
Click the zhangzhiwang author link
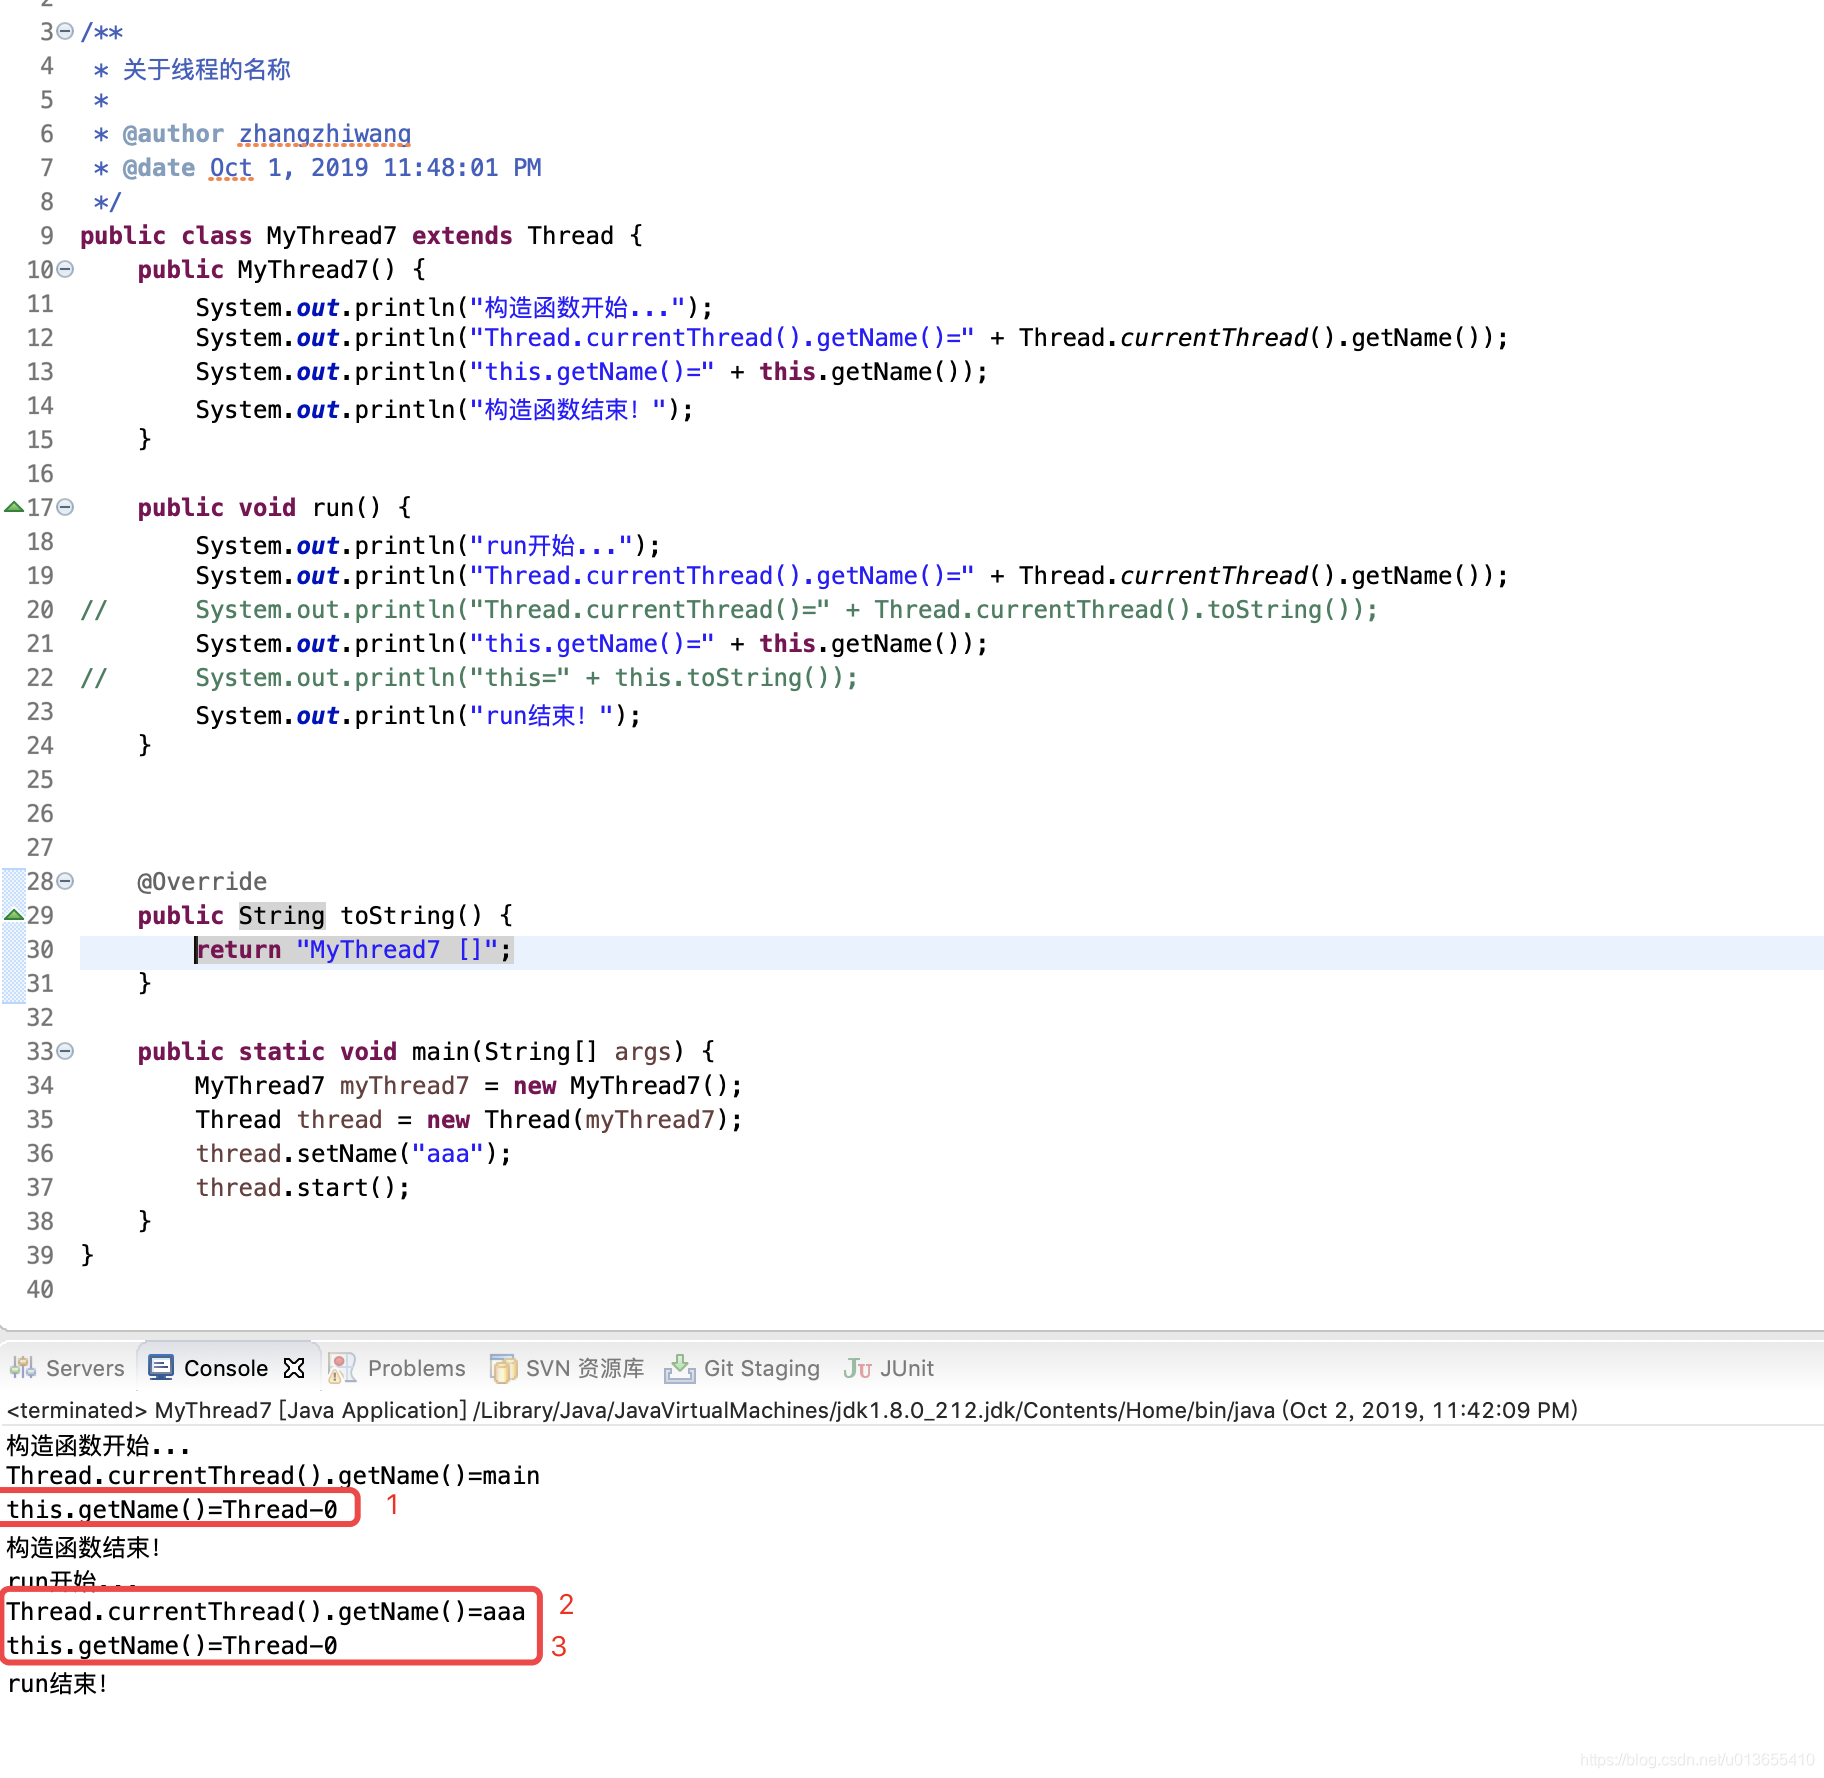click(x=323, y=133)
